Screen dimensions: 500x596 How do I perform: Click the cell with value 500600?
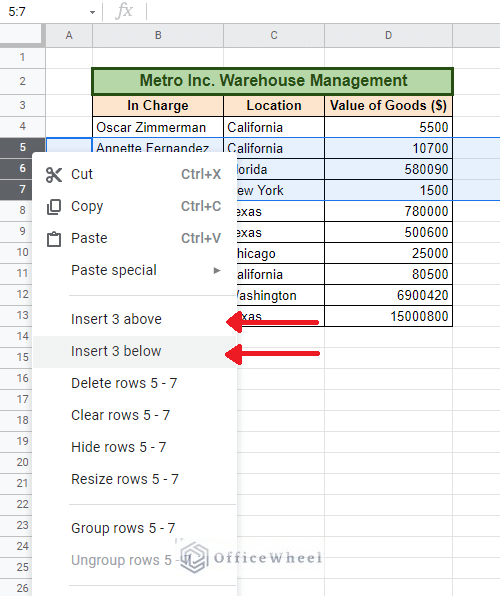(388, 232)
